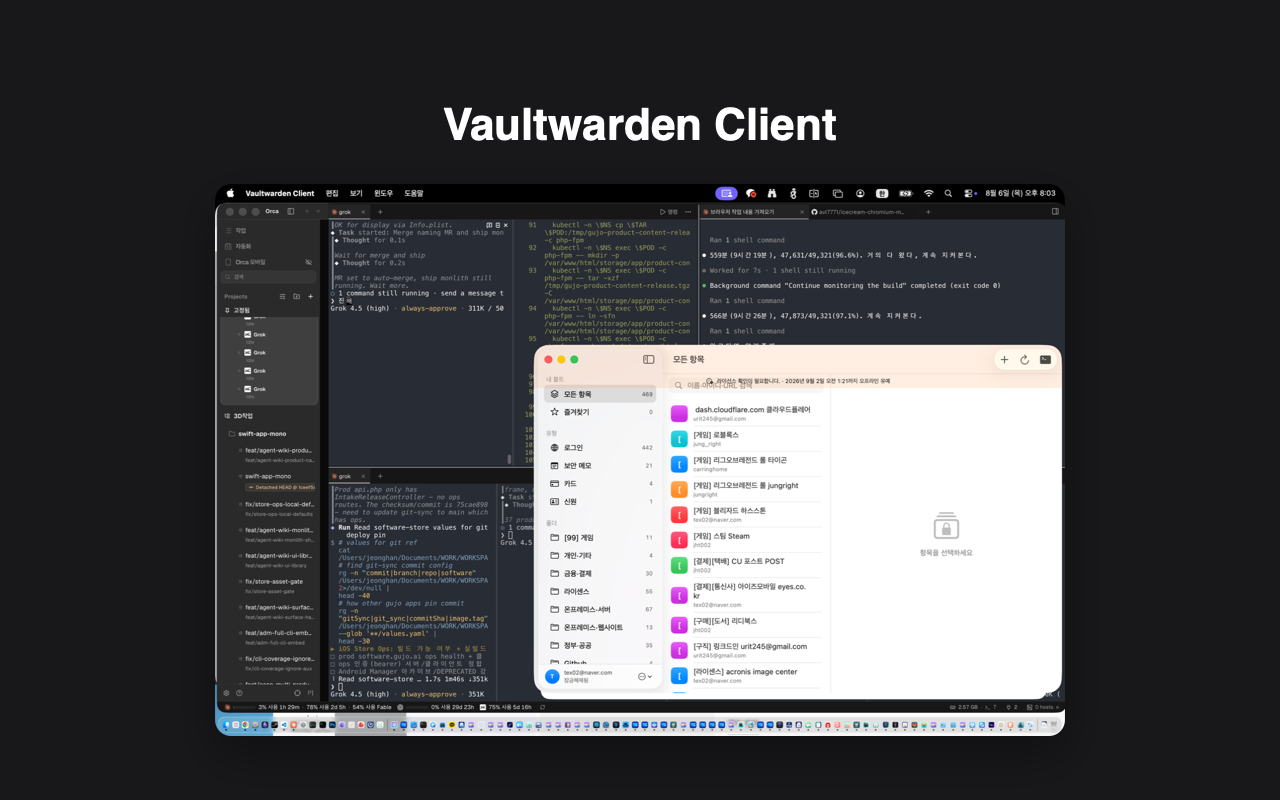Click the Projects list options icon
Screen dimensions: 1280x800
click(282, 297)
